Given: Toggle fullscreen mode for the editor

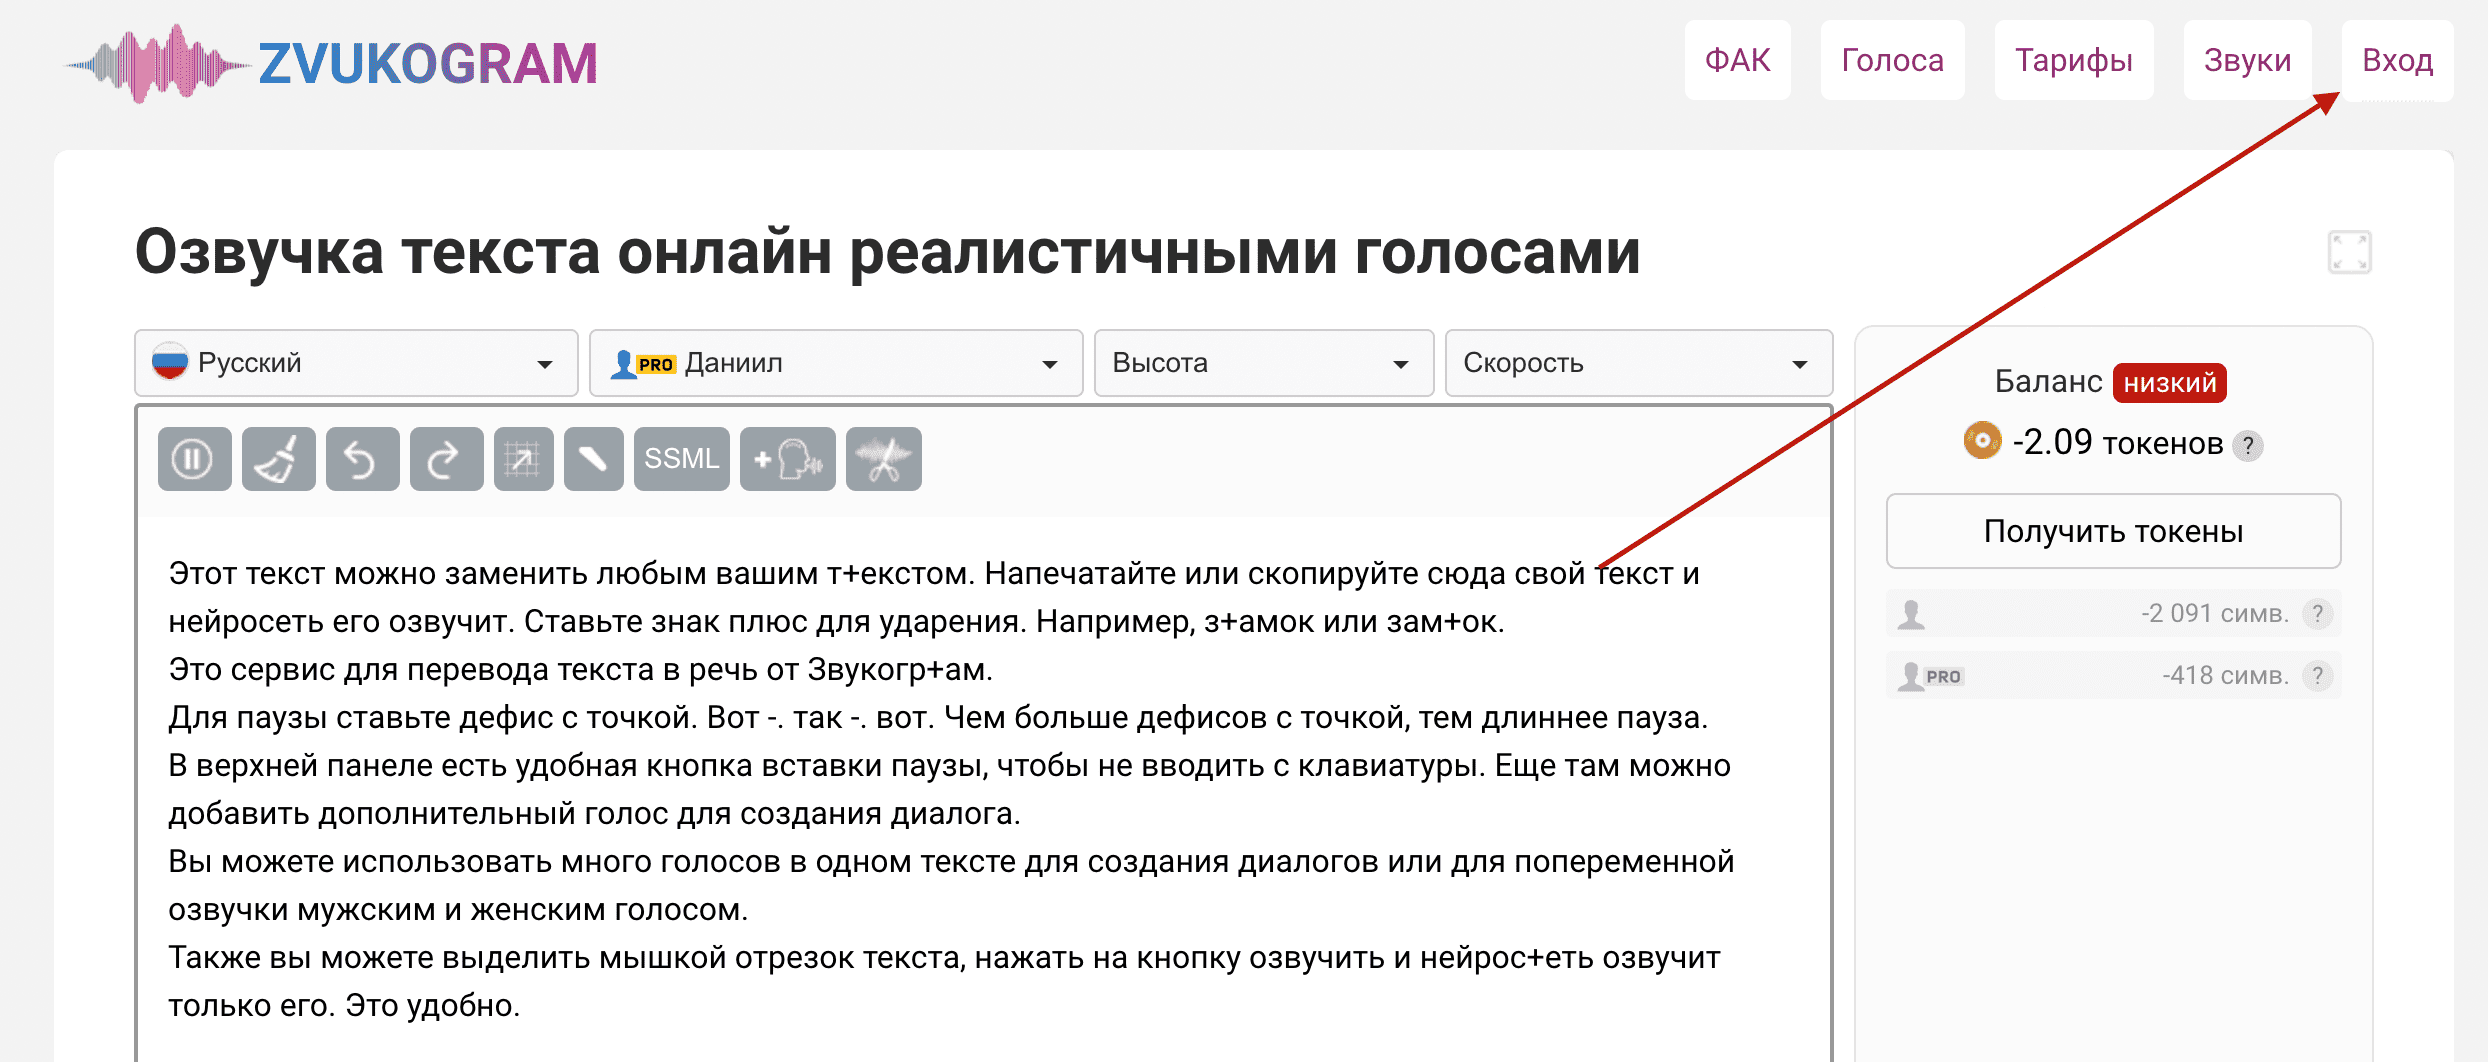Looking at the screenshot, I should tap(2348, 252).
